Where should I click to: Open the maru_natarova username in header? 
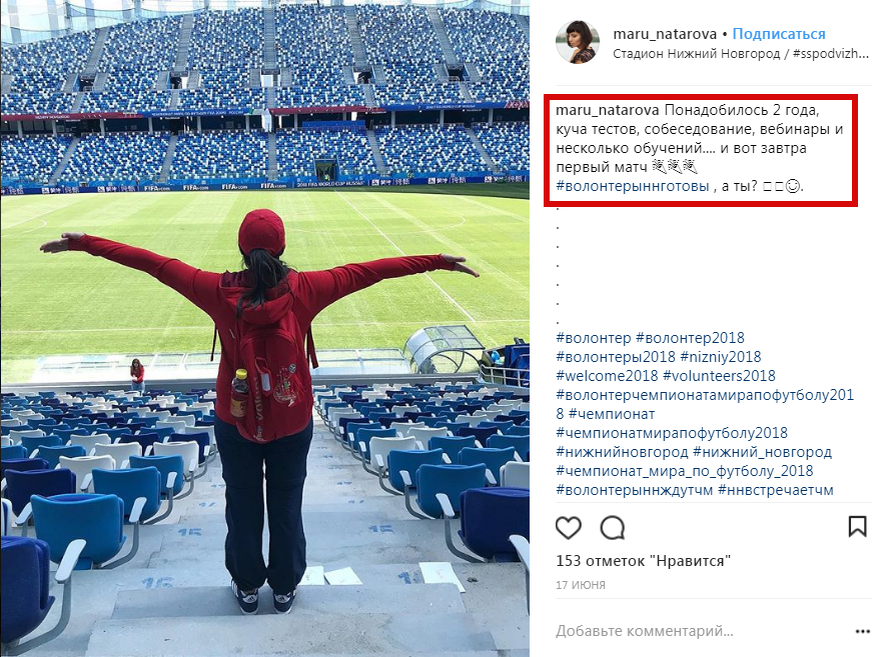(x=664, y=34)
